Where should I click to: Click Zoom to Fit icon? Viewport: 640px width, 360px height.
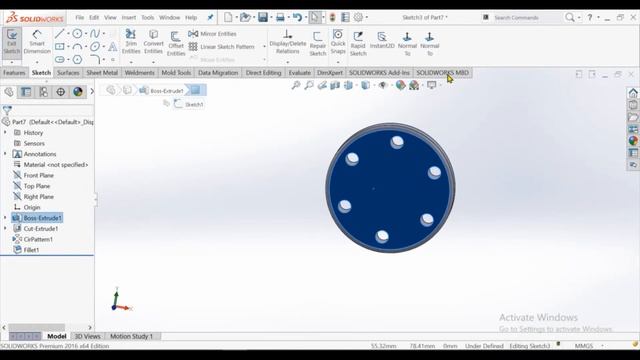(296, 85)
